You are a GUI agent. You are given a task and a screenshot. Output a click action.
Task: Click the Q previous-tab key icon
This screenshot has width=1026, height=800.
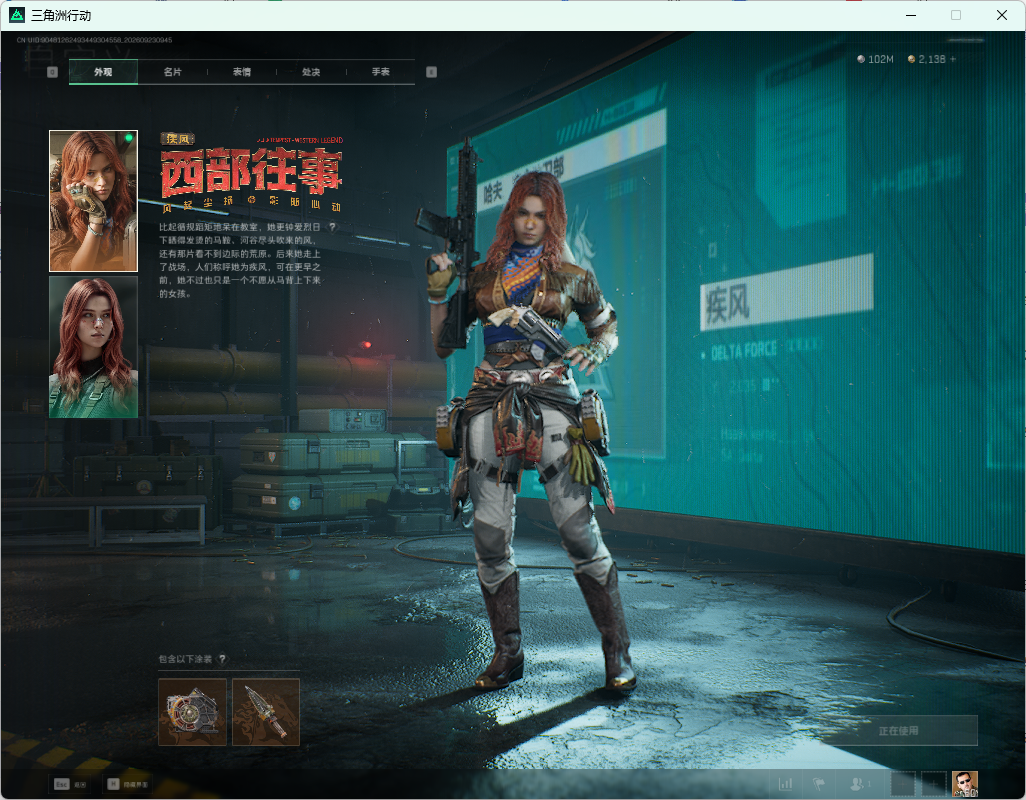coord(53,72)
